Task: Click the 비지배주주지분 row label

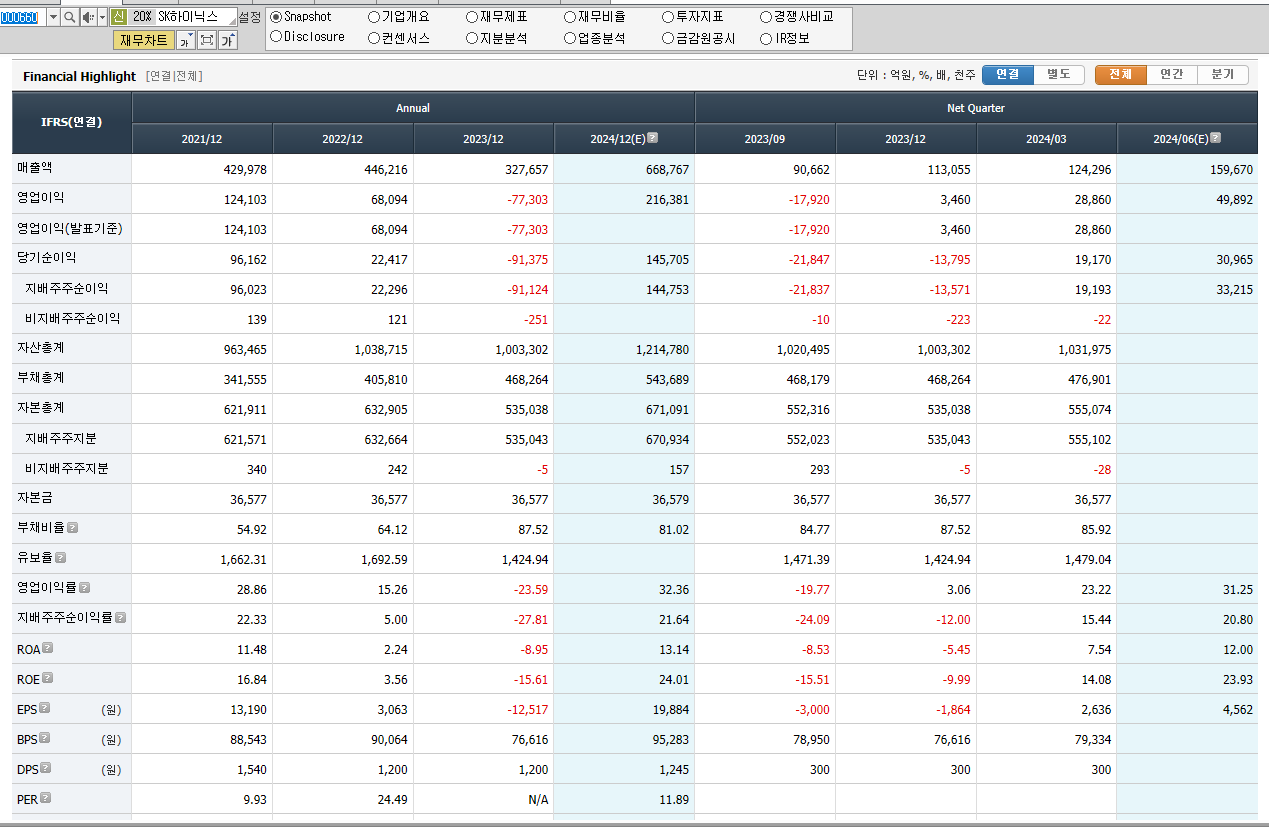Action: (x=67, y=468)
